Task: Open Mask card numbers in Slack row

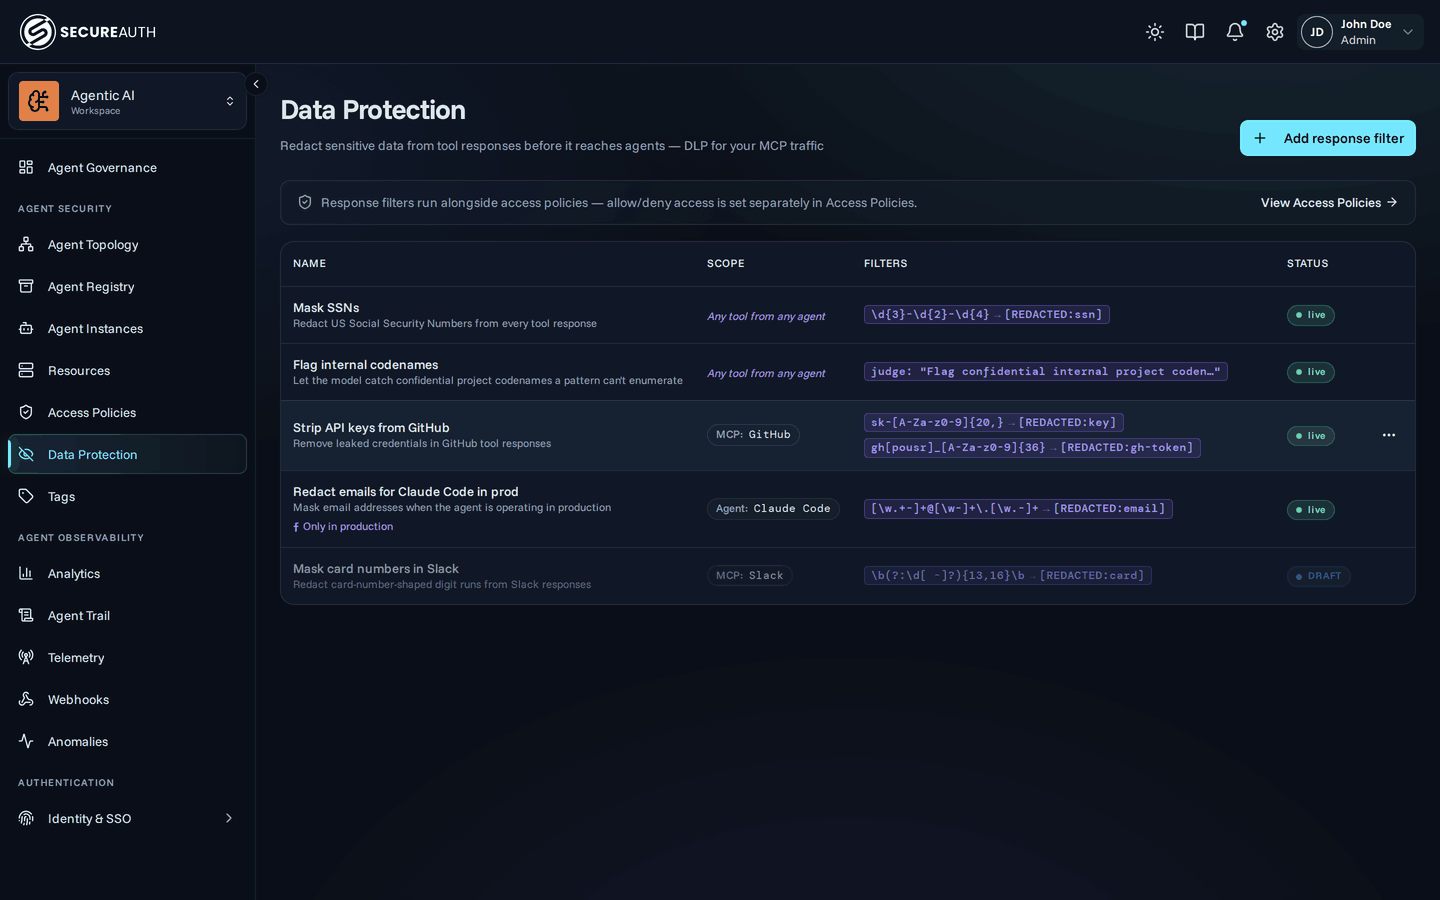Action: pyautogui.click(x=848, y=576)
